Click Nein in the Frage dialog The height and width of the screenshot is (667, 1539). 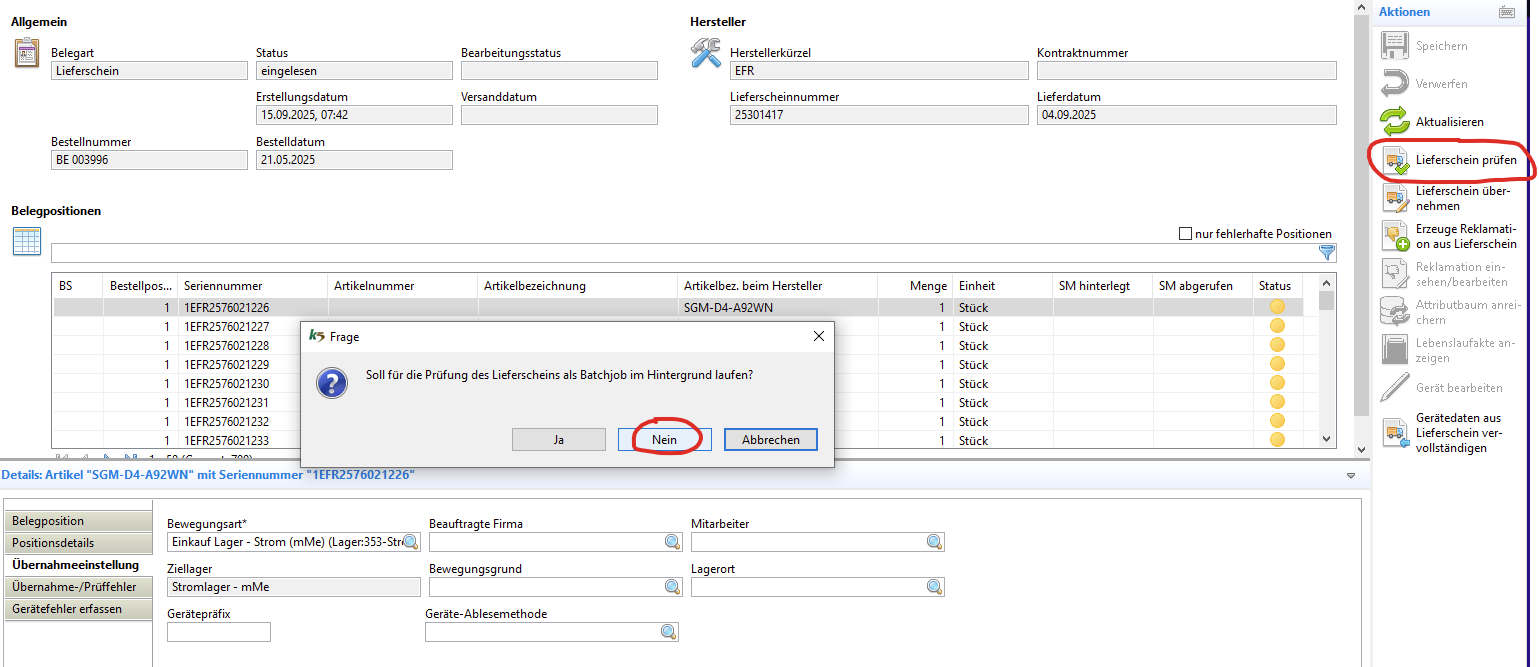pos(665,440)
